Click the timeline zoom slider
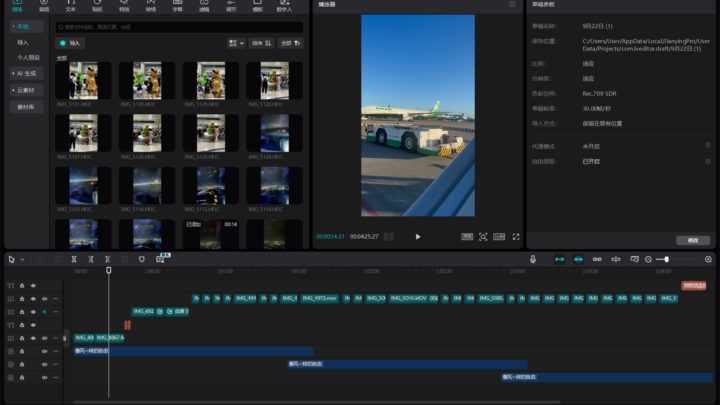This screenshot has width=720, height=405. (x=666, y=259)
